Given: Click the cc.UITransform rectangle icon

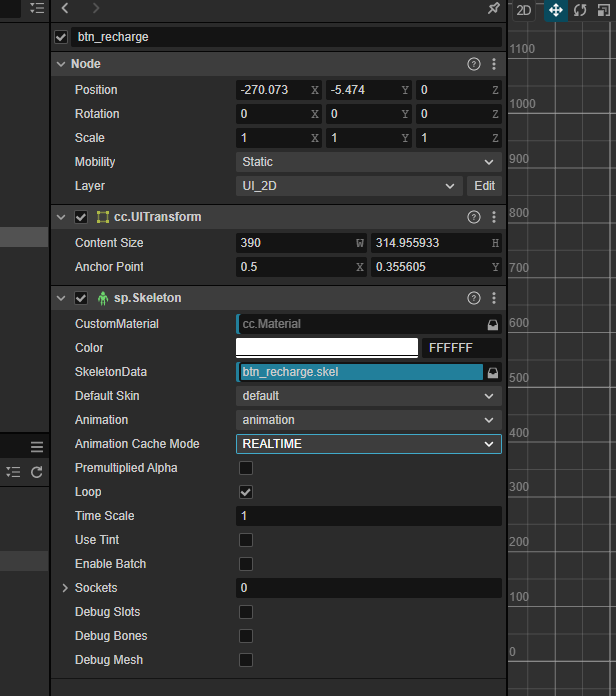Looking at the screenshot, I should pos(103,217).
